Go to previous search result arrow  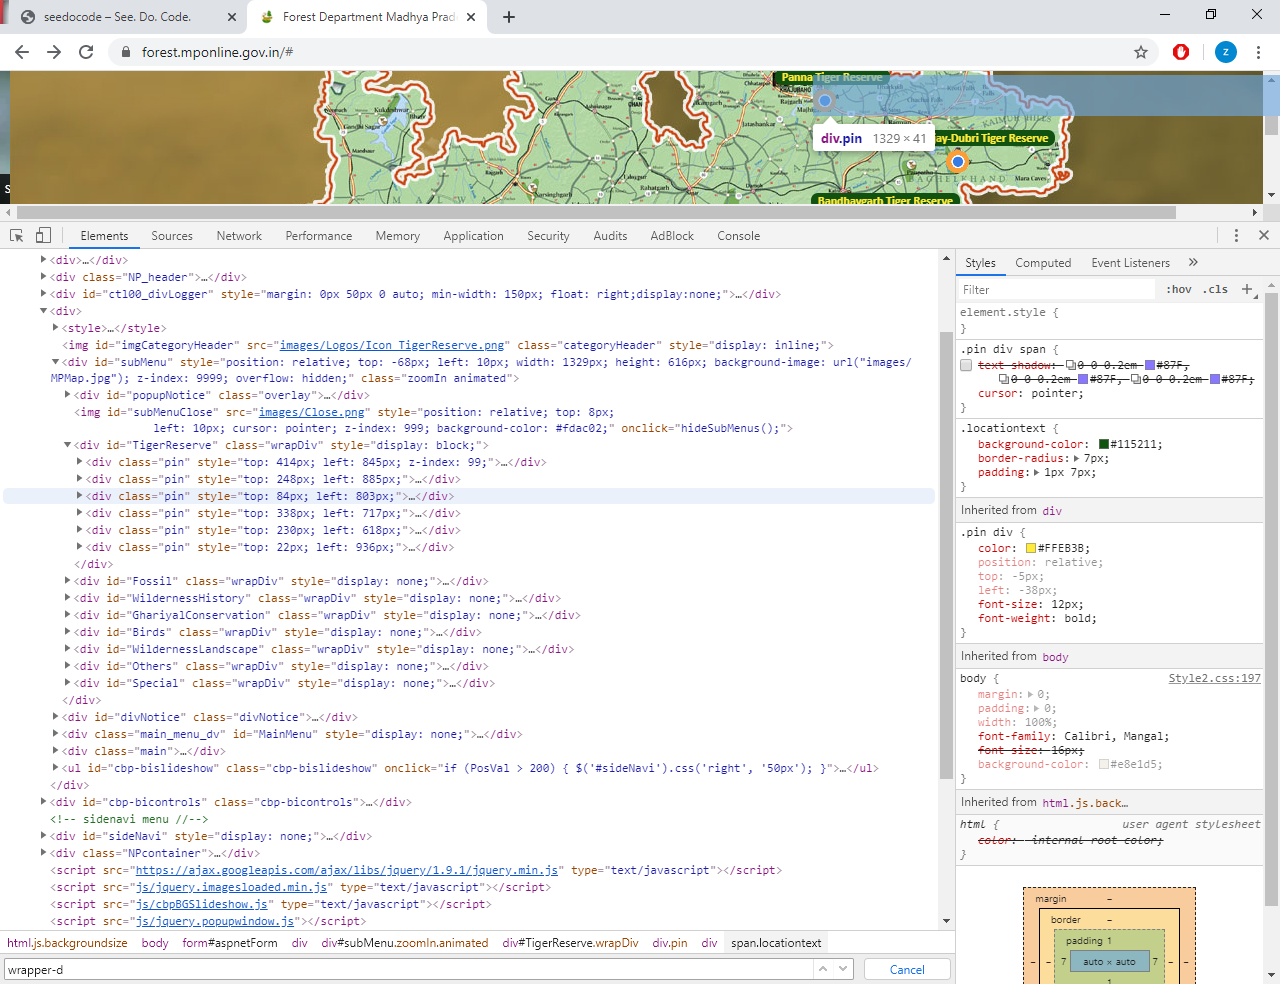pyautogui.click(x=822, y=969)
